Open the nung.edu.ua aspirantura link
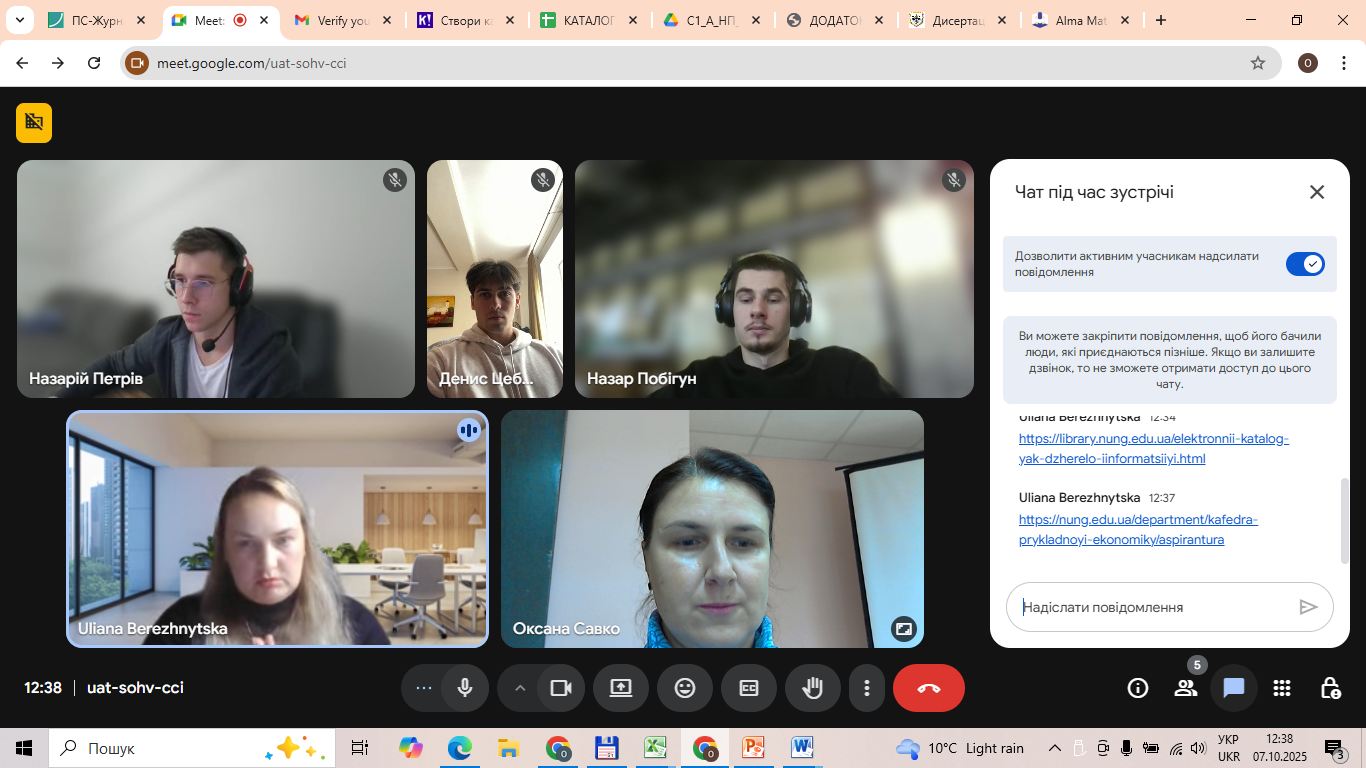This screenshot has height=768, width=1366. coord(1138,530)
